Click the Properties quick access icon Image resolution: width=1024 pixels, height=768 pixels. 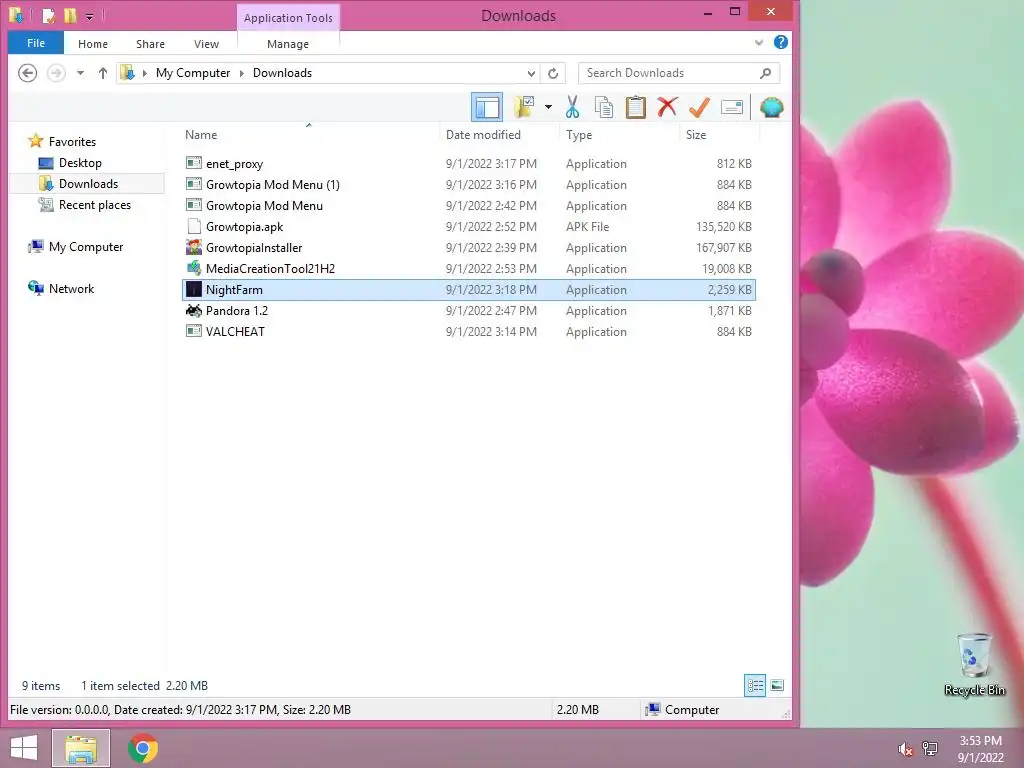click(x=48, y=15)
